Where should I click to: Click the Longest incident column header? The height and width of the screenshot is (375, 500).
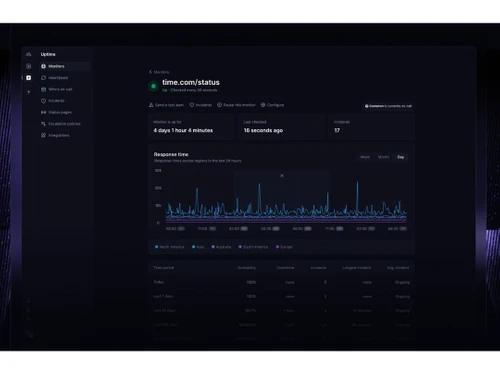tap(356, 268)
